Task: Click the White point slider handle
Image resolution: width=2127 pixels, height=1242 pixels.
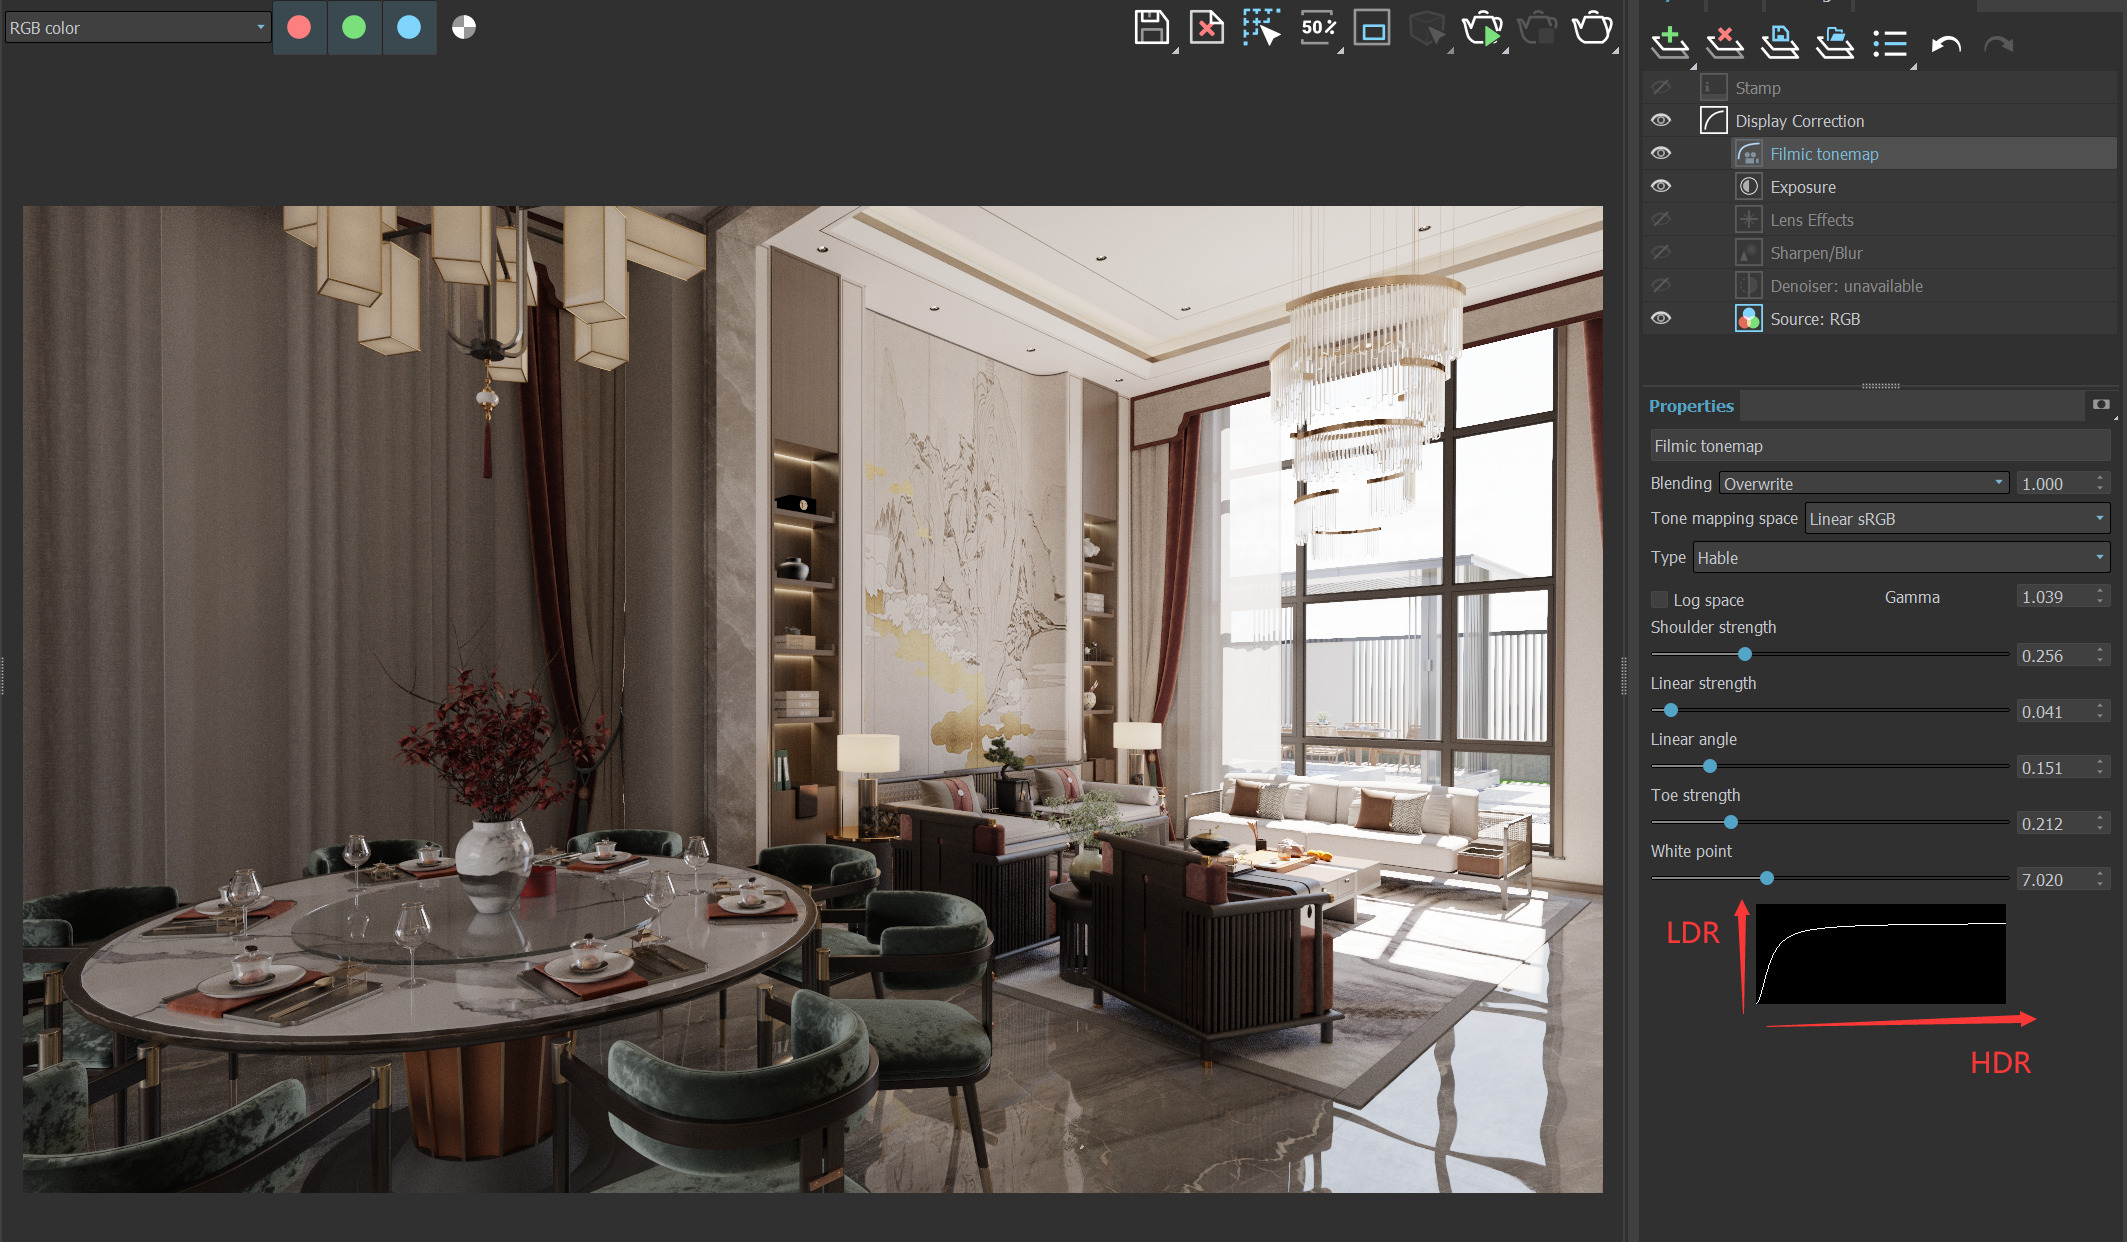Action: 1767,878
